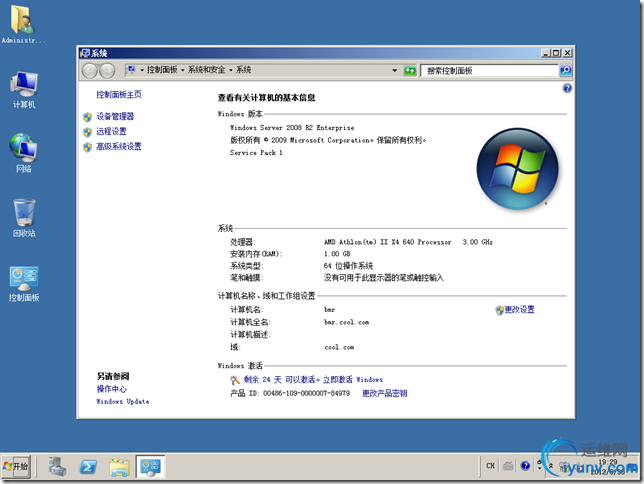Open 设备管理器 device manager link
This screenshot has width=644, height=484.
[115, 116]
